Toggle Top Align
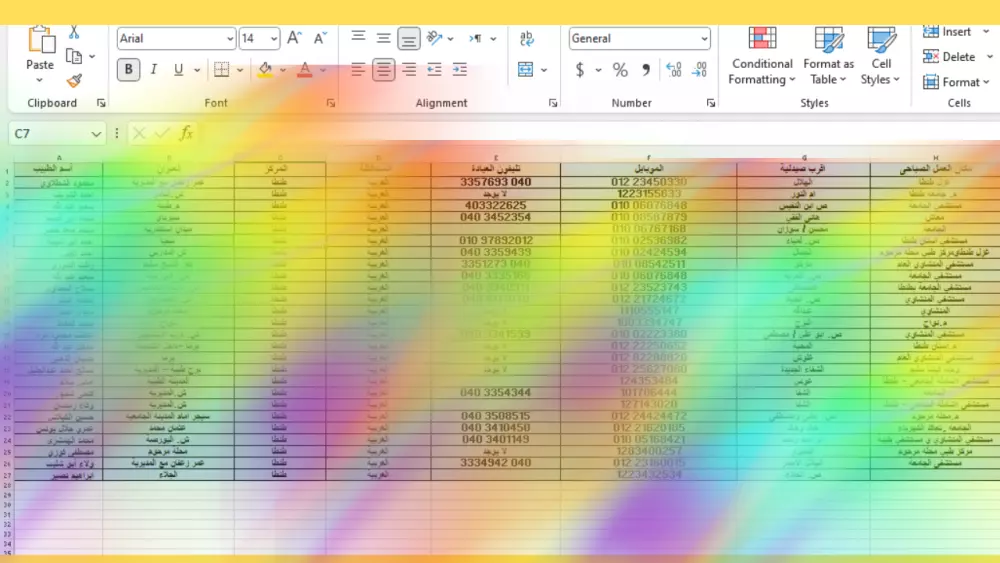The width and height of the screenshot is (1000, 563). tap(358, 38)
